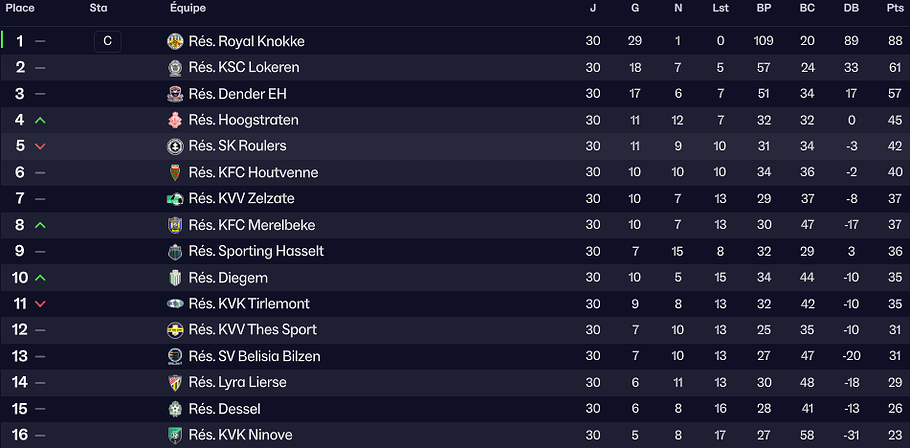Sort standings by Équipe column header
This screenshot has width=910, height=448.
[188, 8]
